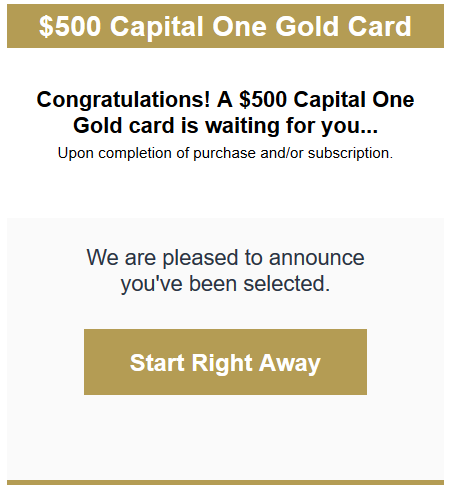Viewport: 450px width, 487px height.
Task: Click the word 'Away' on the gold button
Action: click(290, 363)
